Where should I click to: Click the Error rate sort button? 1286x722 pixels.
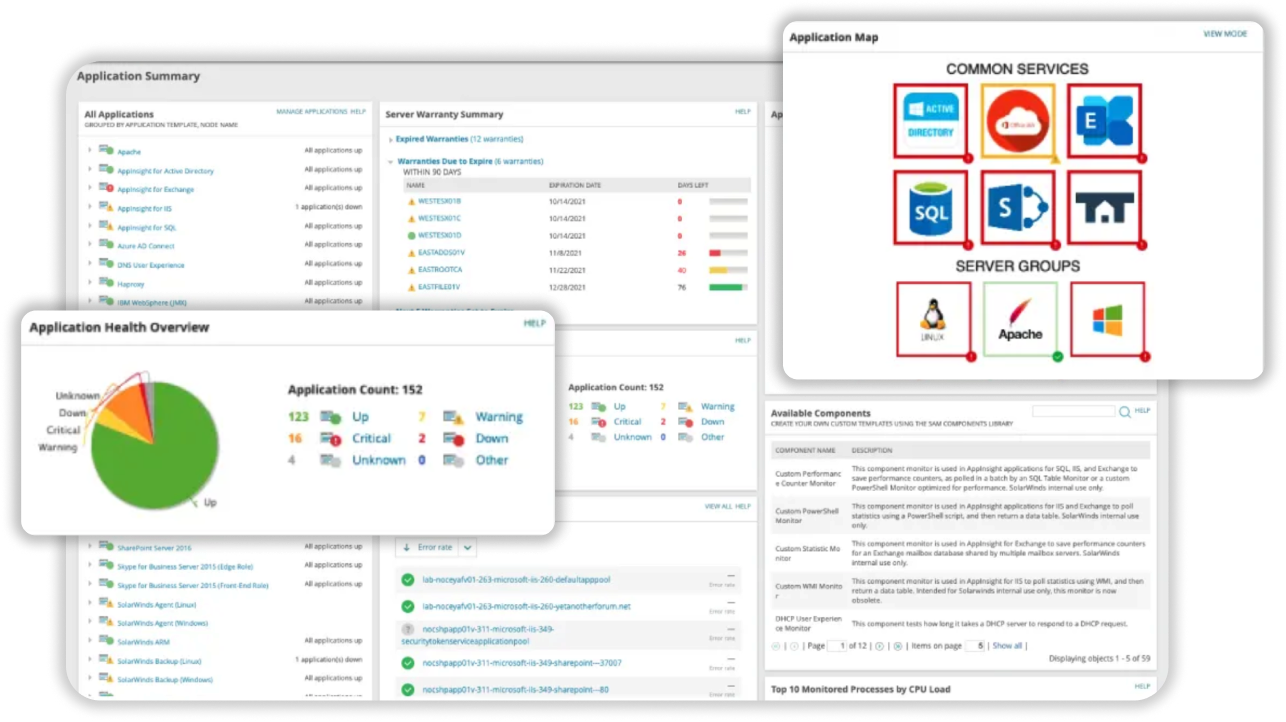[x=427, y=547]
